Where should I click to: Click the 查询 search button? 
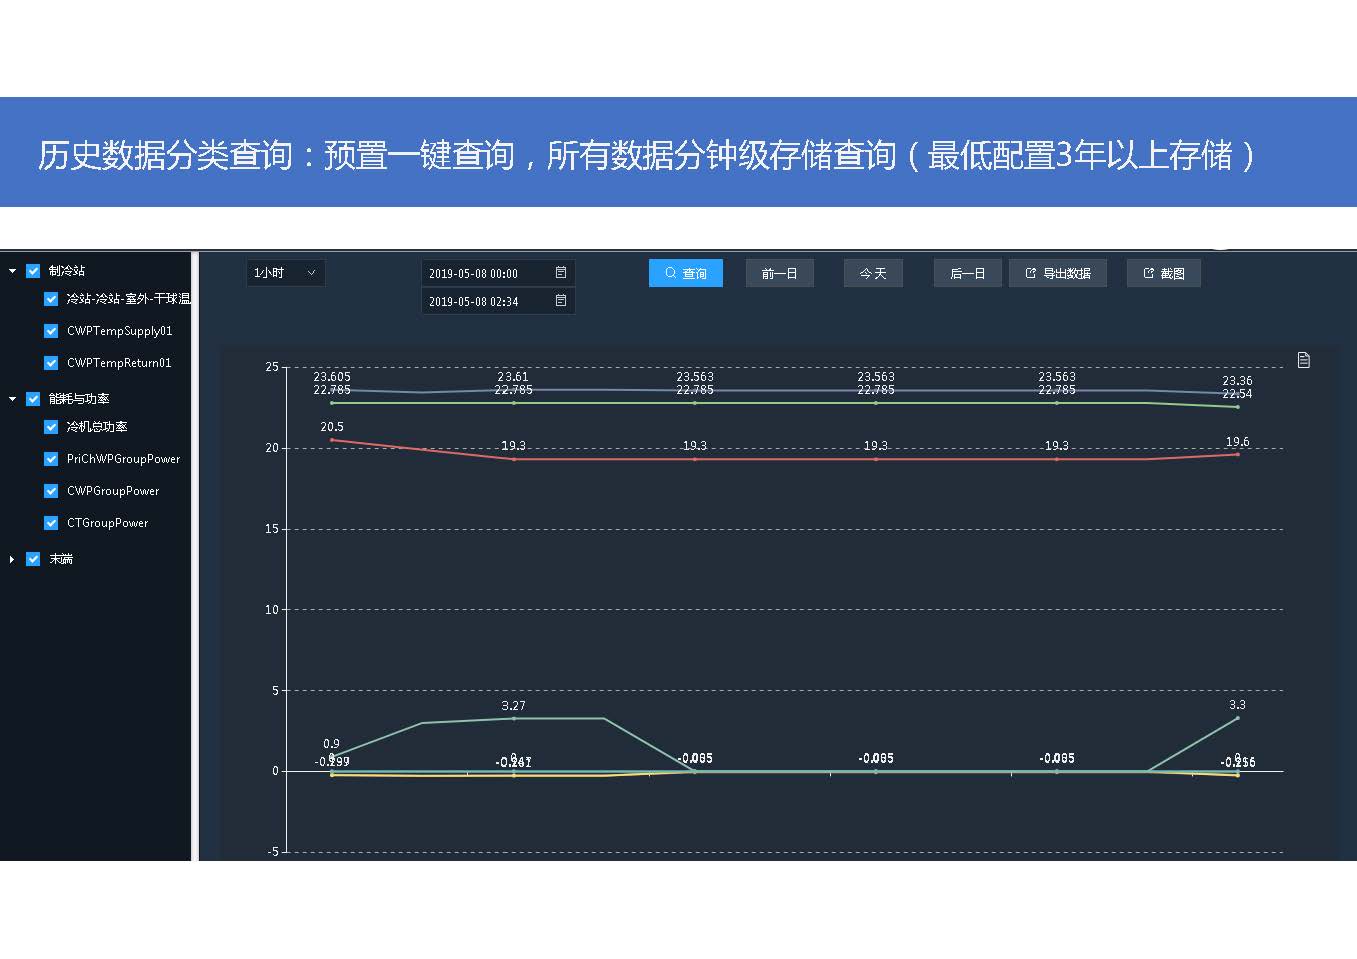point(685,273)
